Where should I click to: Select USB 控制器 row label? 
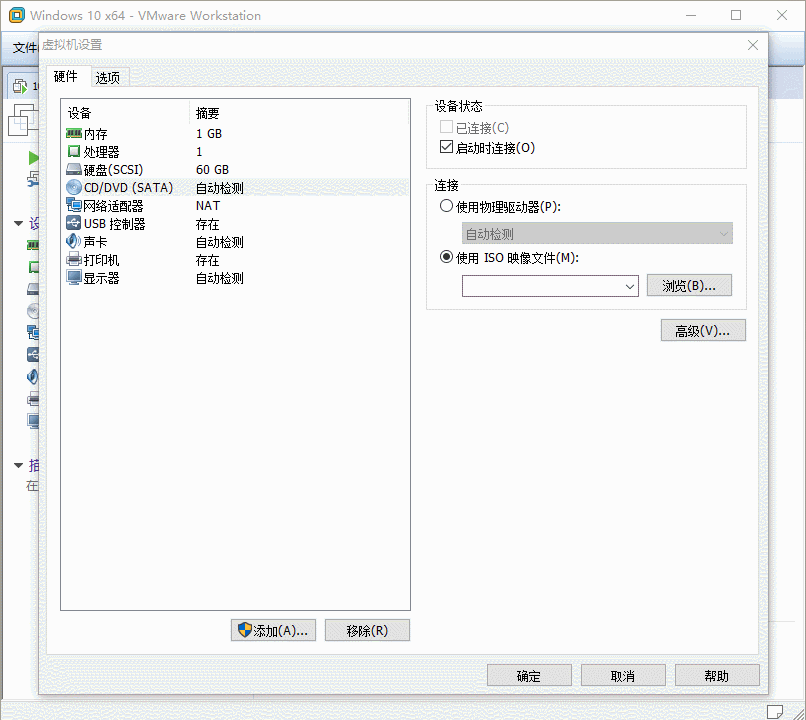click(114, 224)
